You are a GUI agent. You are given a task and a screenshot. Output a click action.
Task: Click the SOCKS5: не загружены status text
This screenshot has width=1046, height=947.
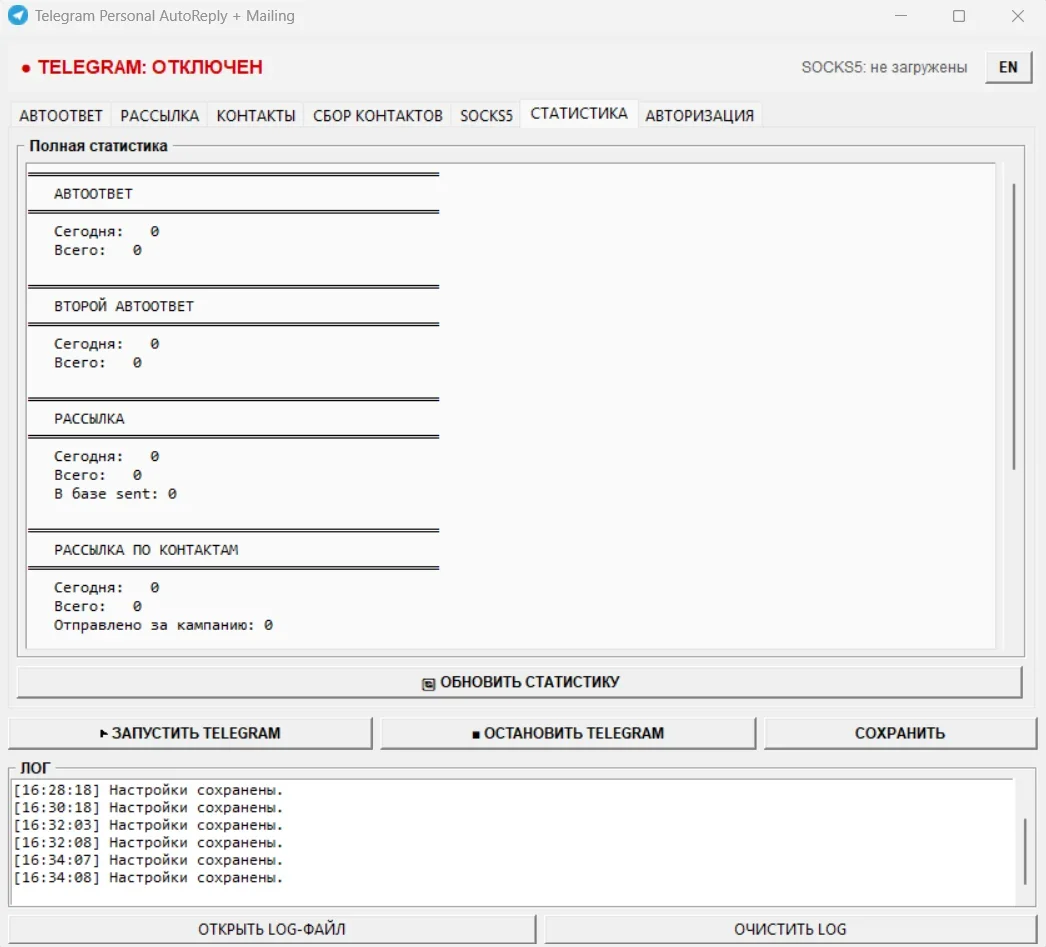pyautogui.click(x=884, y=67)
